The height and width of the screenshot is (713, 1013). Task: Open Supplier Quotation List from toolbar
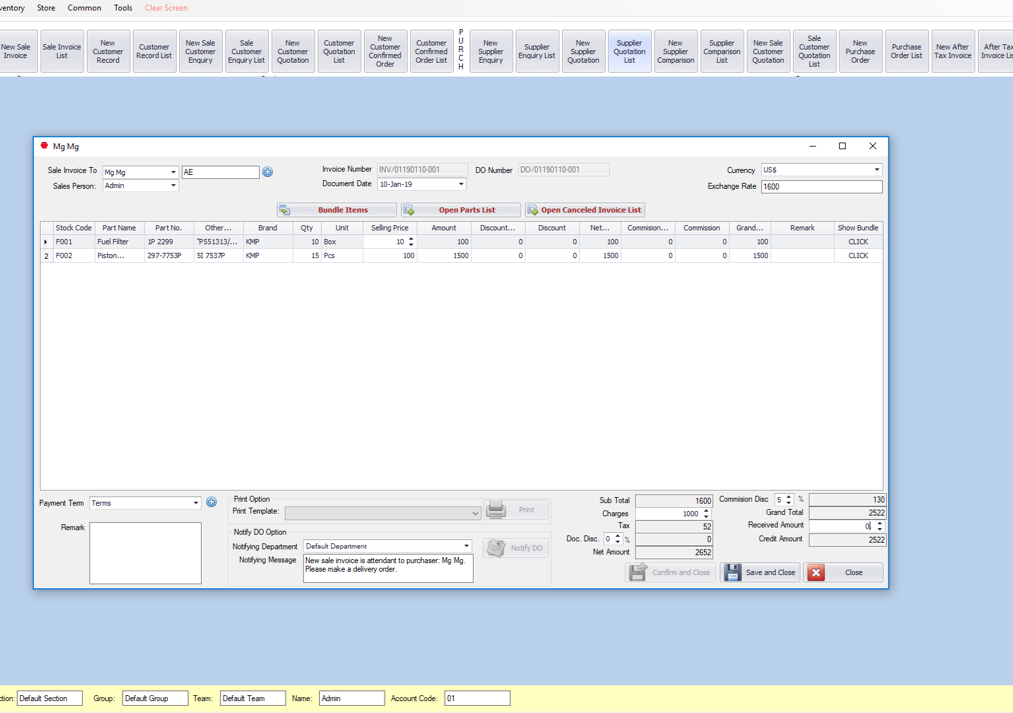click(x=629, y=51)
